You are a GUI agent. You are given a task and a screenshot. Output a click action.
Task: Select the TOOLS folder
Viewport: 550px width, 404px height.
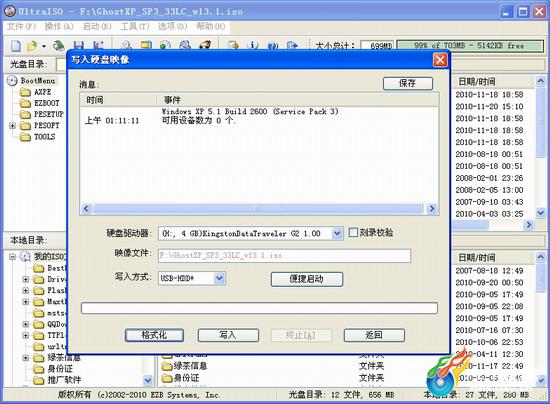point(45,137)
